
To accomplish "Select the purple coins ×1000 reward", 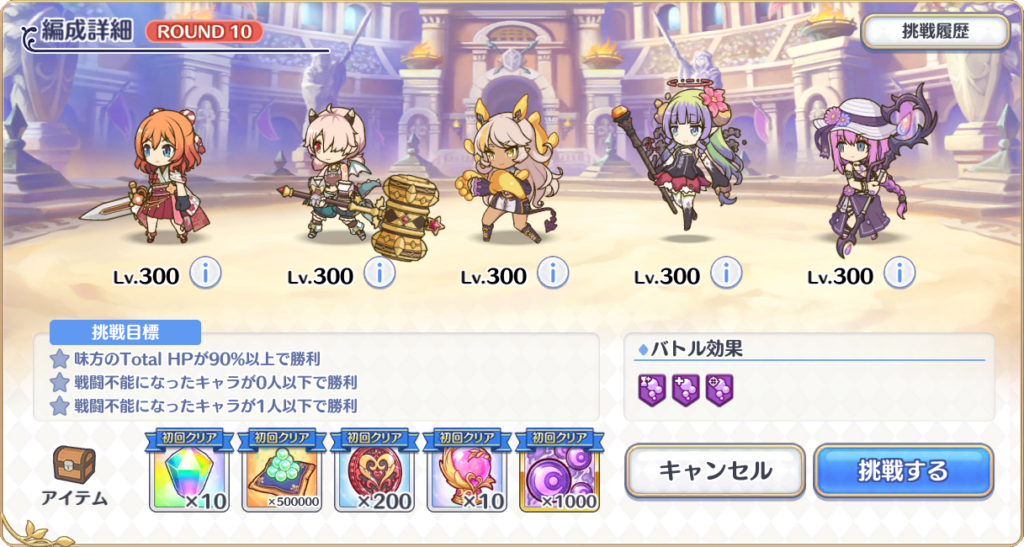I will tap(560, 471).
